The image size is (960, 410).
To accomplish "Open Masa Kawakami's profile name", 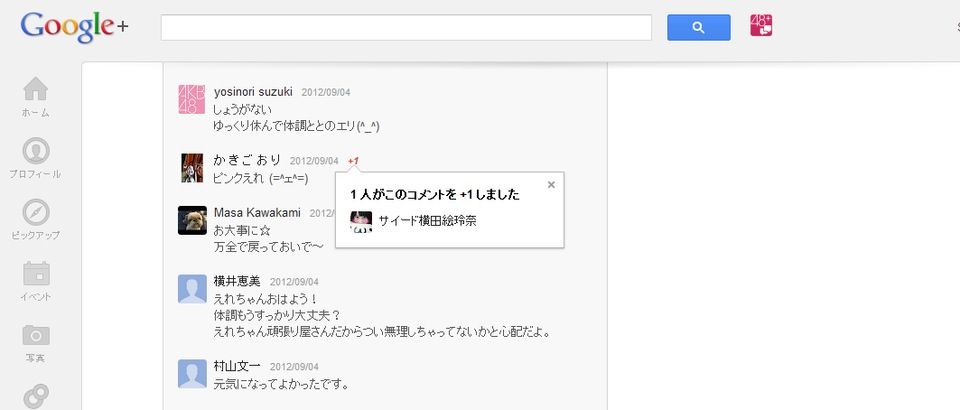I will (x=257, y=212).
